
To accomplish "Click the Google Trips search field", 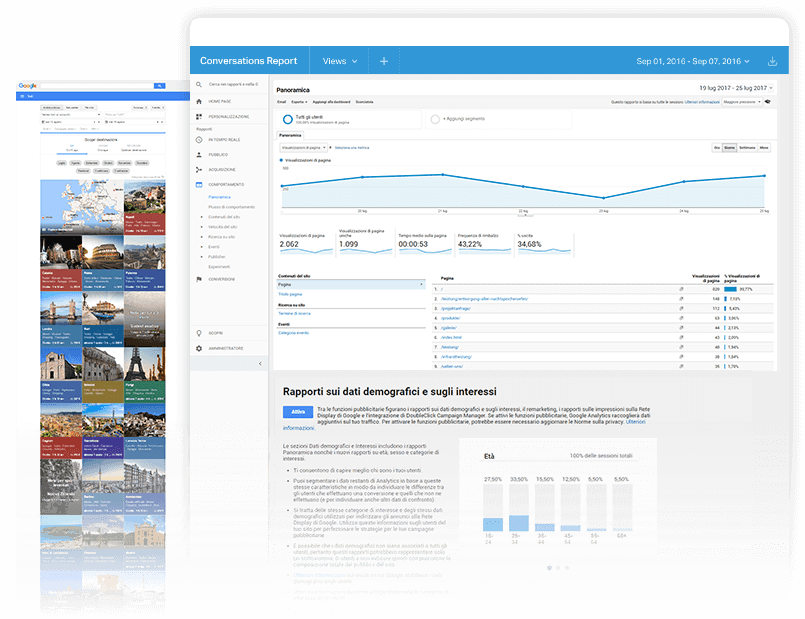I will tap(95, 87).
